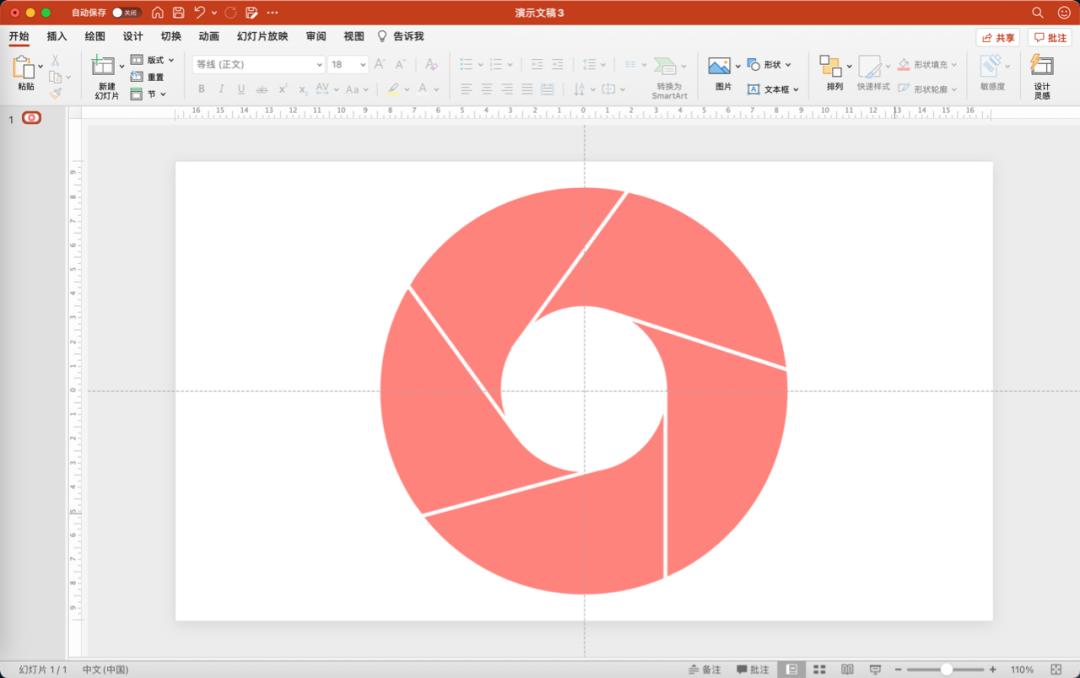Toggle Subscript formatting
1080x678 pixels.
coord(302,89)
